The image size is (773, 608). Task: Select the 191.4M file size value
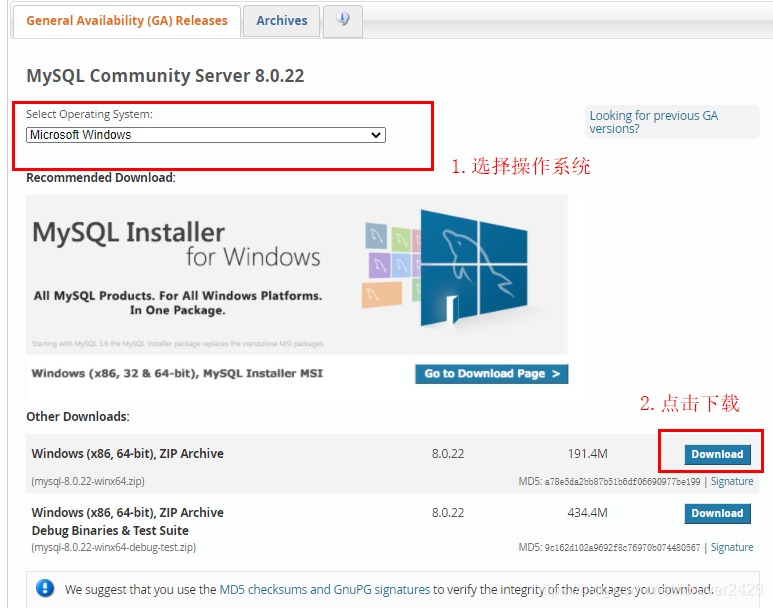click(x=587, y=454)
